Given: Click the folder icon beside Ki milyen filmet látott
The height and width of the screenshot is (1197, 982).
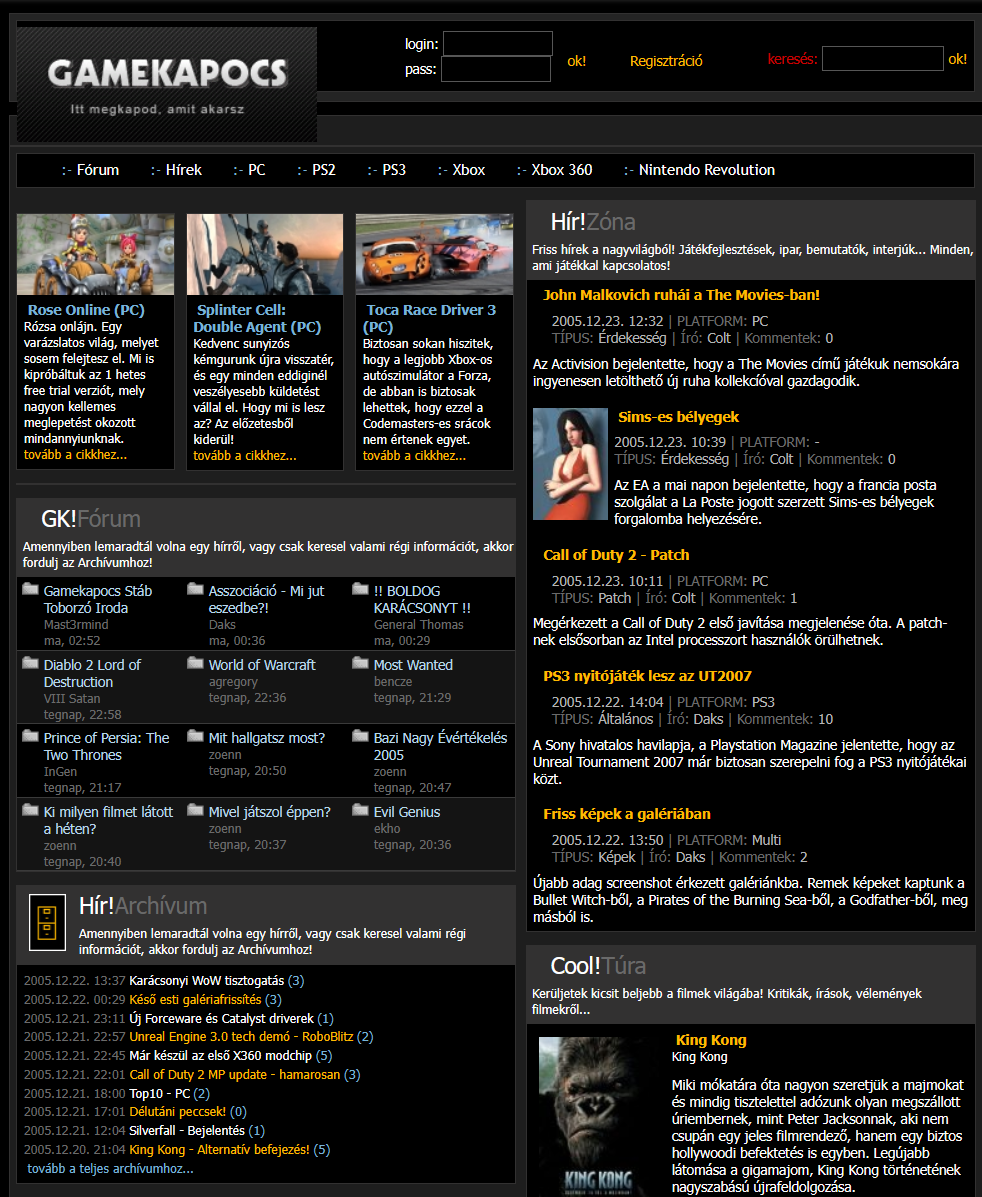Looking at the screenshot, I should [31, 810].
